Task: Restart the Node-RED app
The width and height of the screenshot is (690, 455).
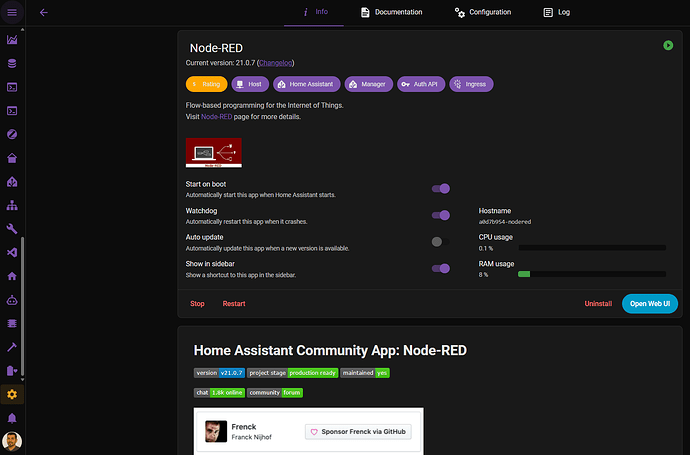Action: click(x=234, y=304)
